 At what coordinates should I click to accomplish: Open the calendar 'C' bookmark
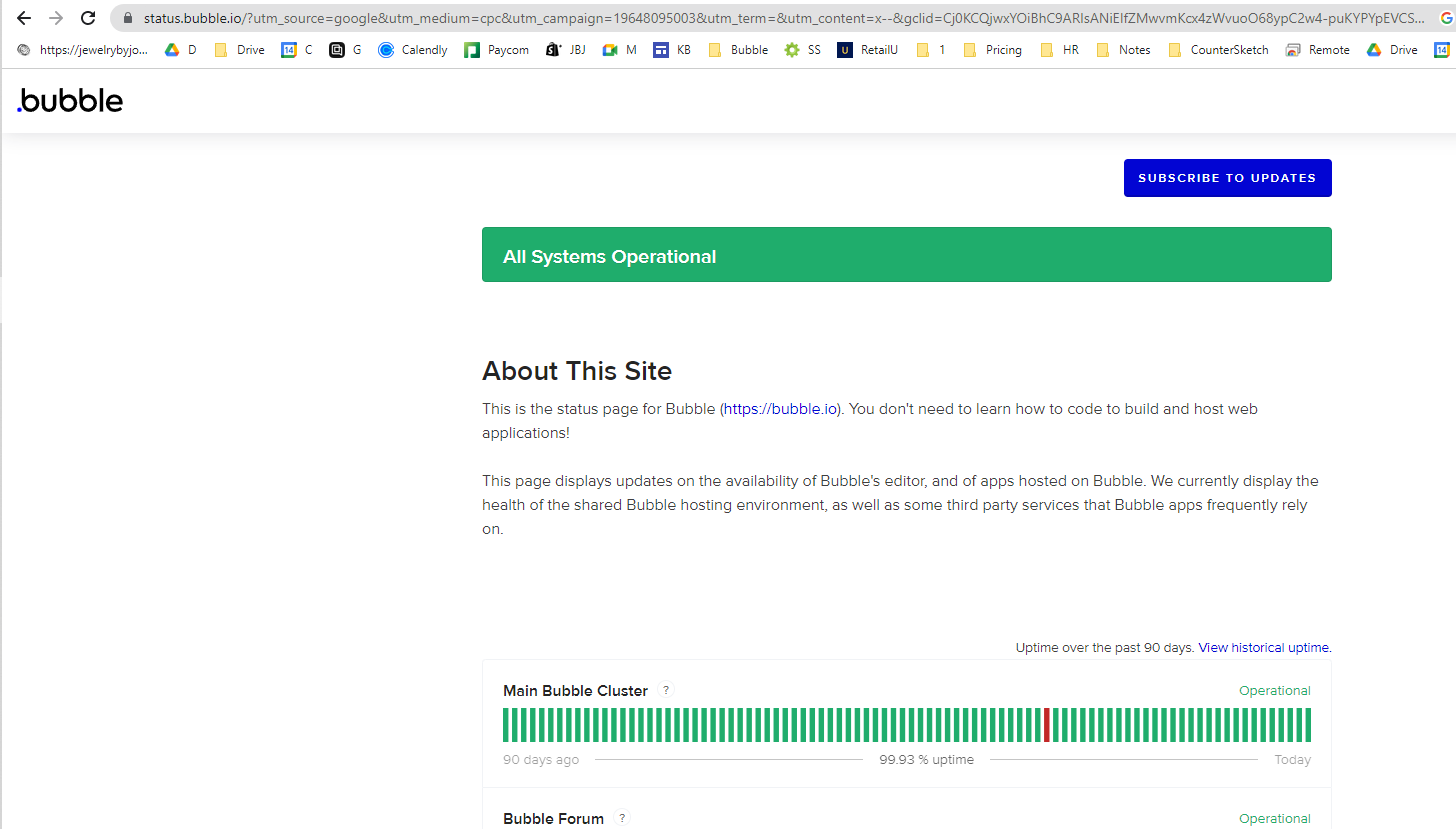(298, 50)
